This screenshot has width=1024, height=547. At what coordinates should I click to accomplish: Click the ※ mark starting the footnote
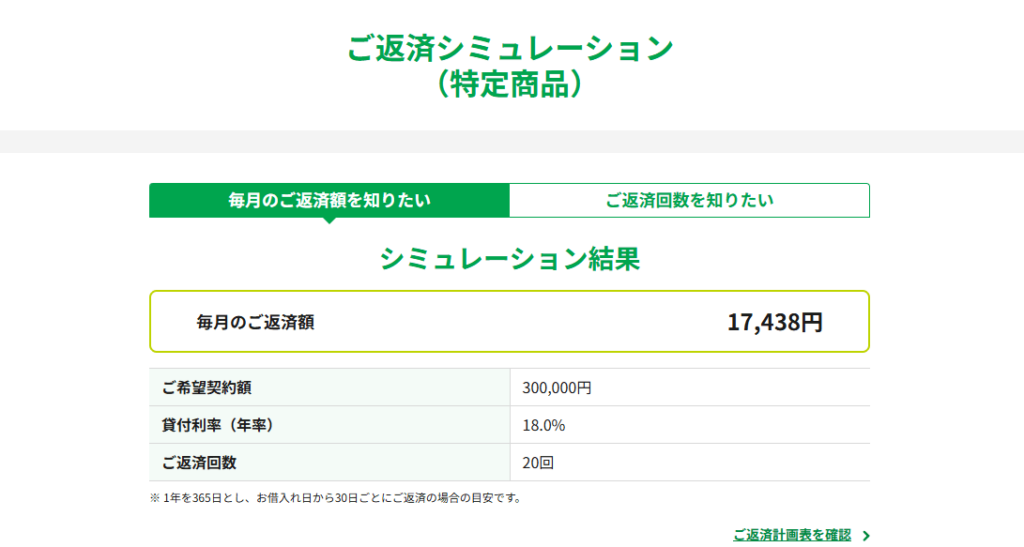pyautogui.click(x=155, y=497)
